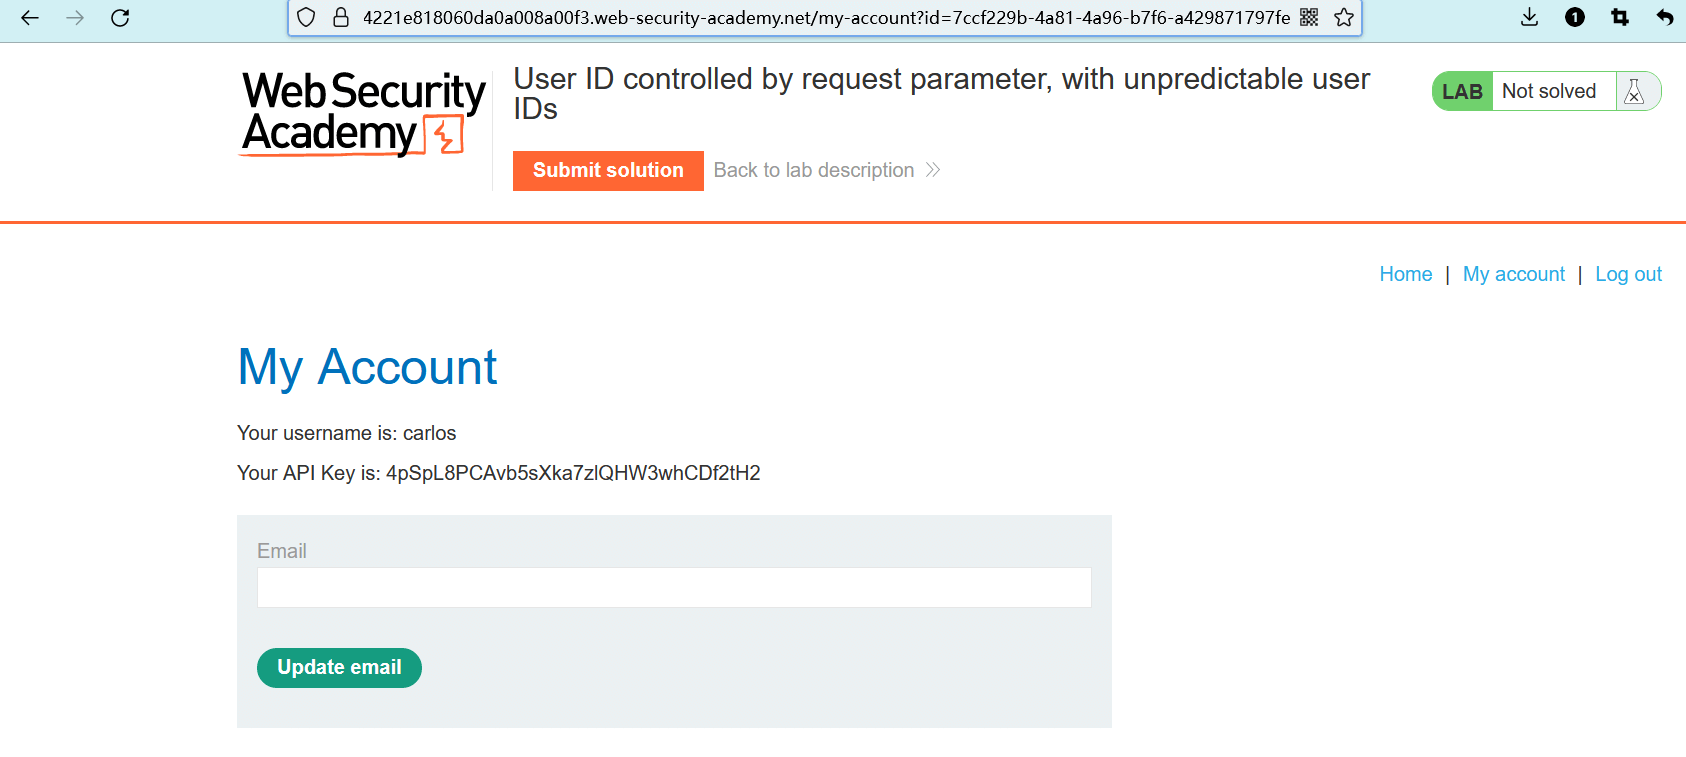The width and height of the screenshot is (1686, 757).
Task: Focus the Email input field
Action: tap(674, 588)
